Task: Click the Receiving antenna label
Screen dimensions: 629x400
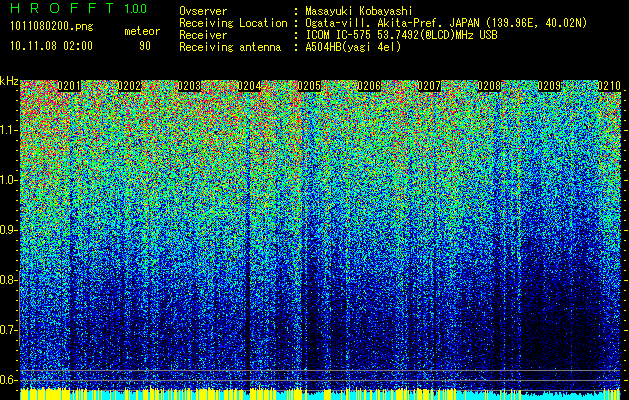Action: [x=230, y=47]
